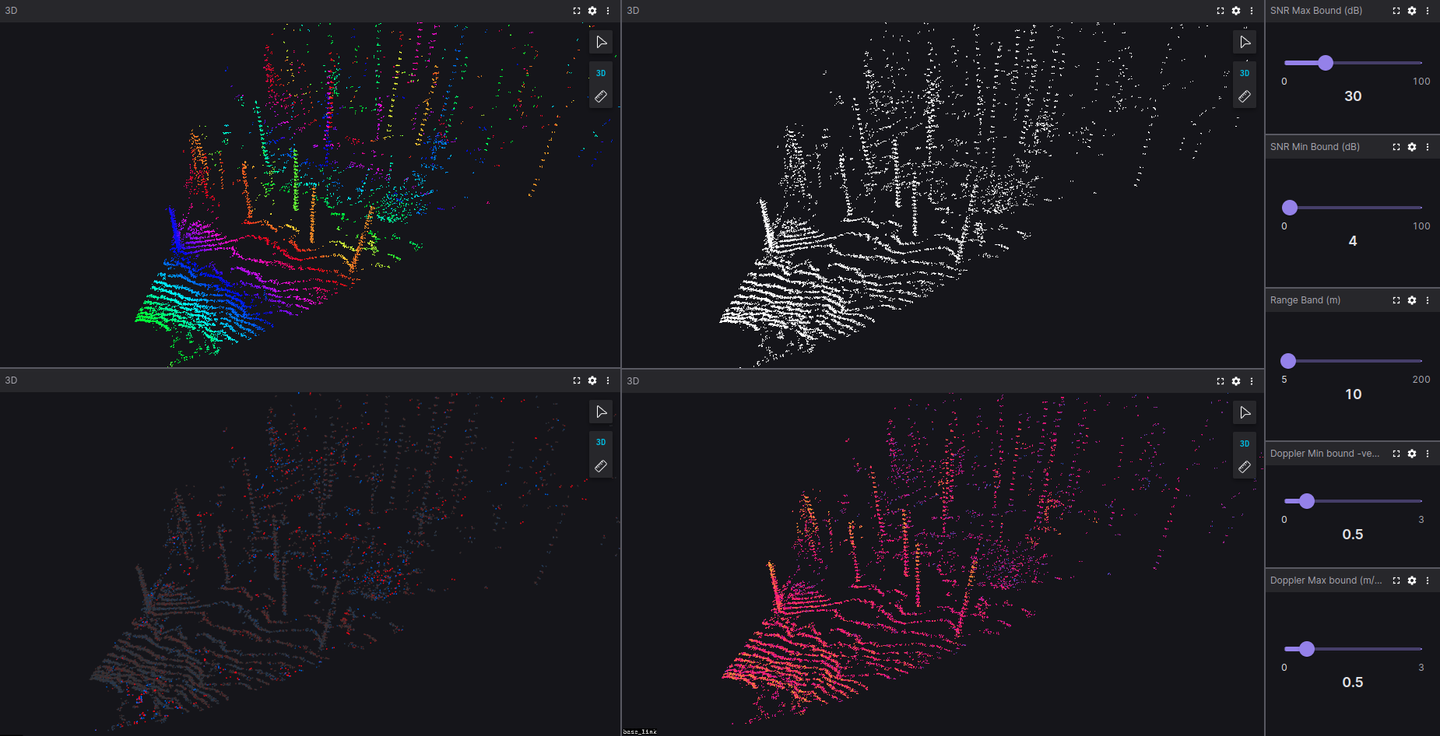This screenshot has height=736, width=1440.
Task: Click the 3D title of gray point cloud panel
Action: pyautogui.click(x=11, y=380)
